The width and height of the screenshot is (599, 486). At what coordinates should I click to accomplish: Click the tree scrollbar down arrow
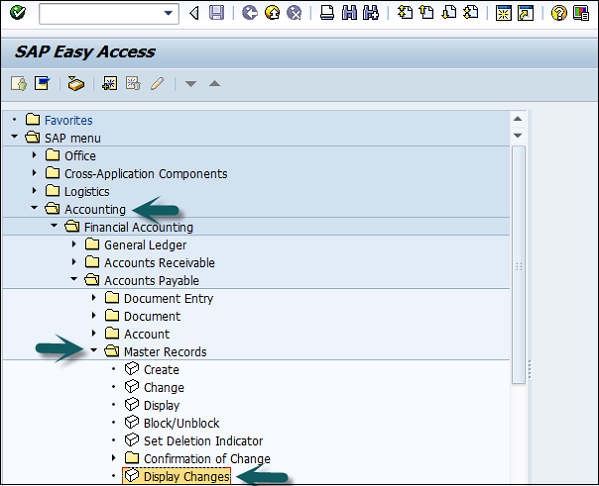(x=518, y=136)
